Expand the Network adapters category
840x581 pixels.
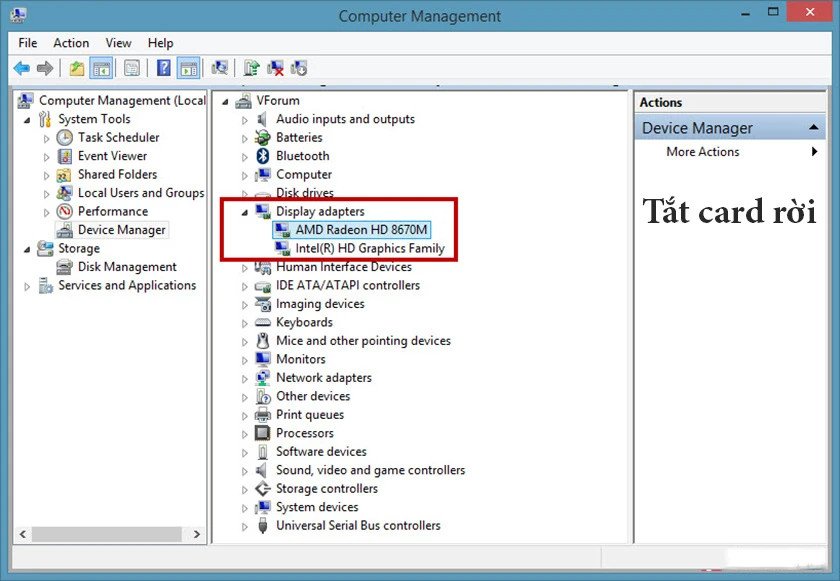[x=244, y=377]
